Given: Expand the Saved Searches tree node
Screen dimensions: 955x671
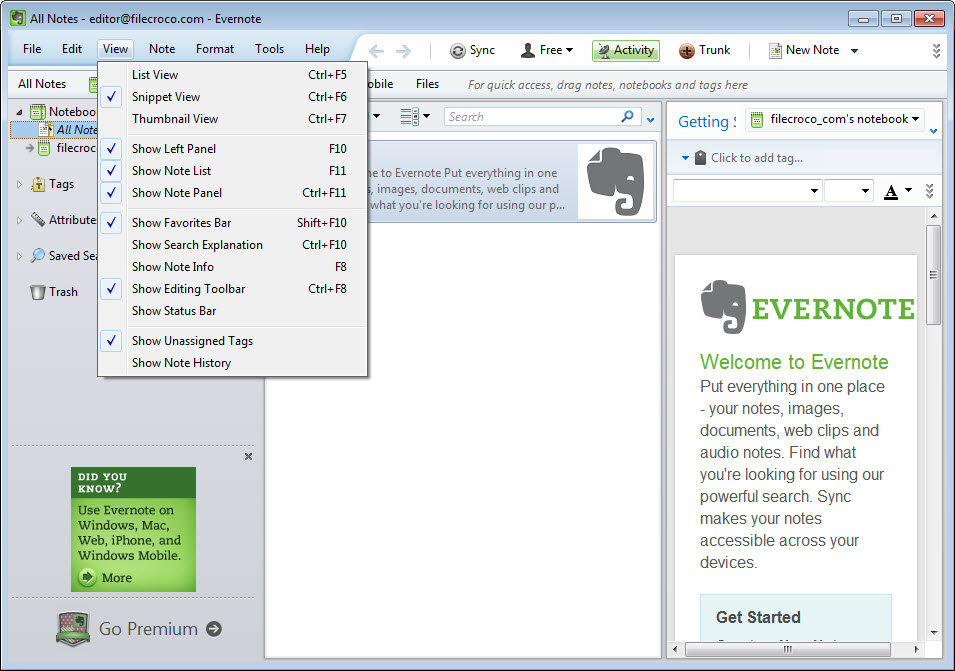Looking at the screenshot, I should pos(19,256).
